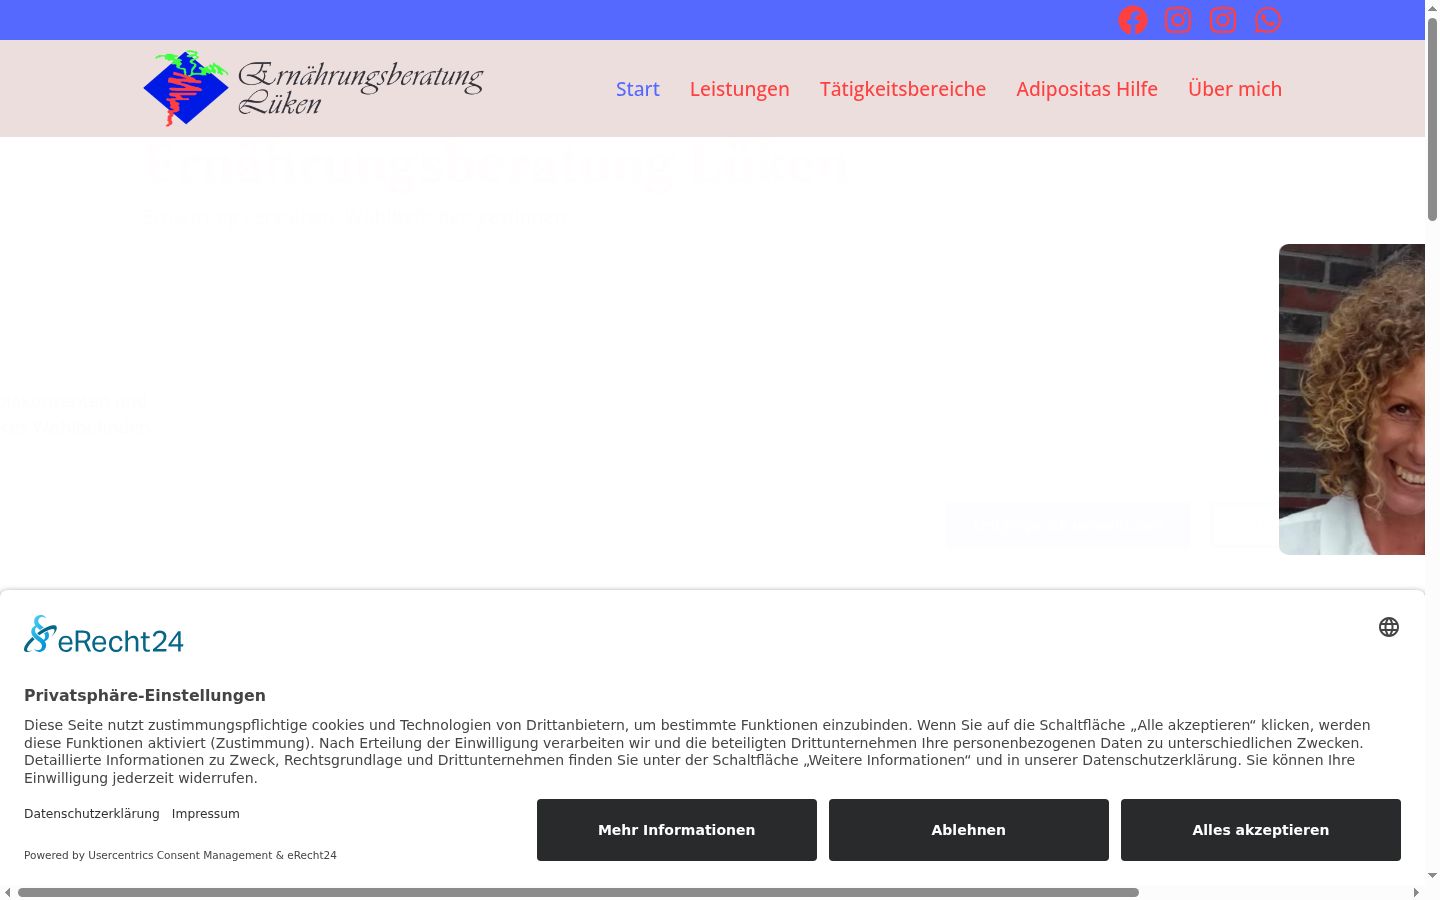Open the Impressum link
This screenshot has width=1440, height=900.
tap(206, 814)
